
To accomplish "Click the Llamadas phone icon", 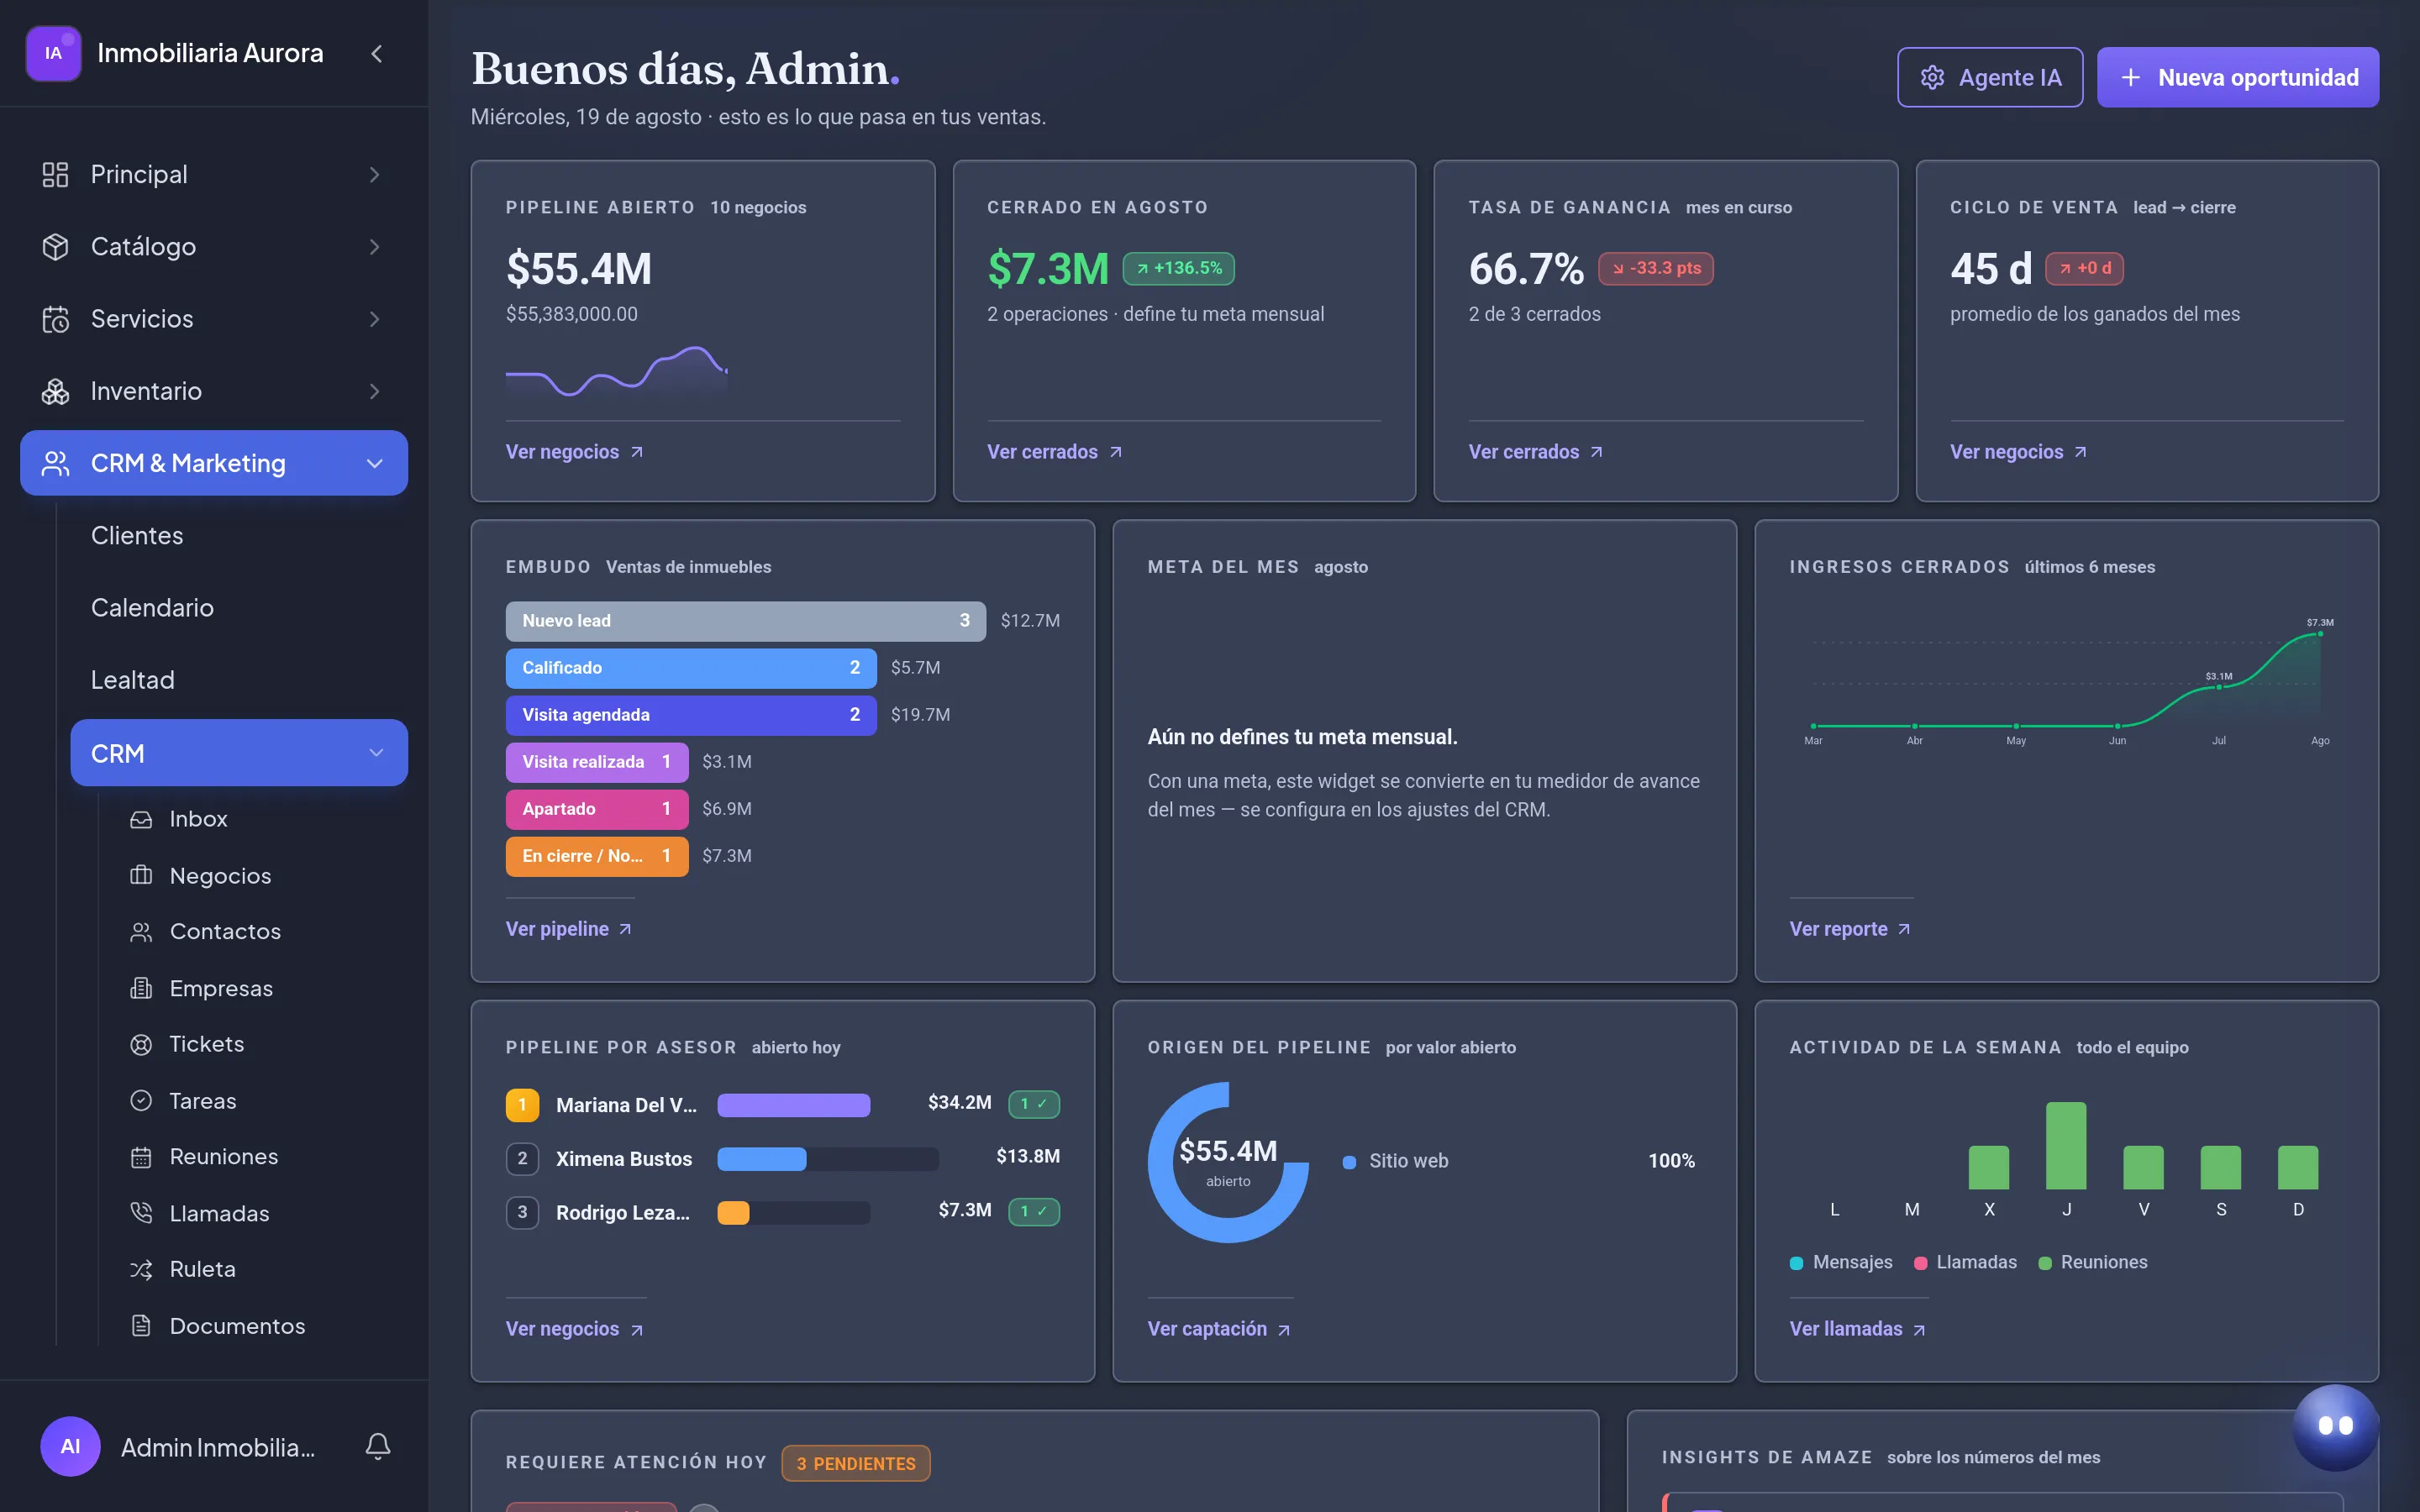I will 141,1213.
